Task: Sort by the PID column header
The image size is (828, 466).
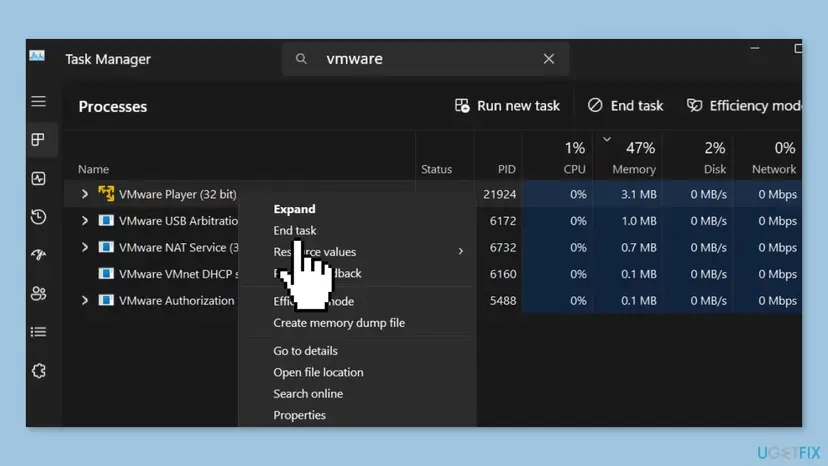Action: (506, 169)
